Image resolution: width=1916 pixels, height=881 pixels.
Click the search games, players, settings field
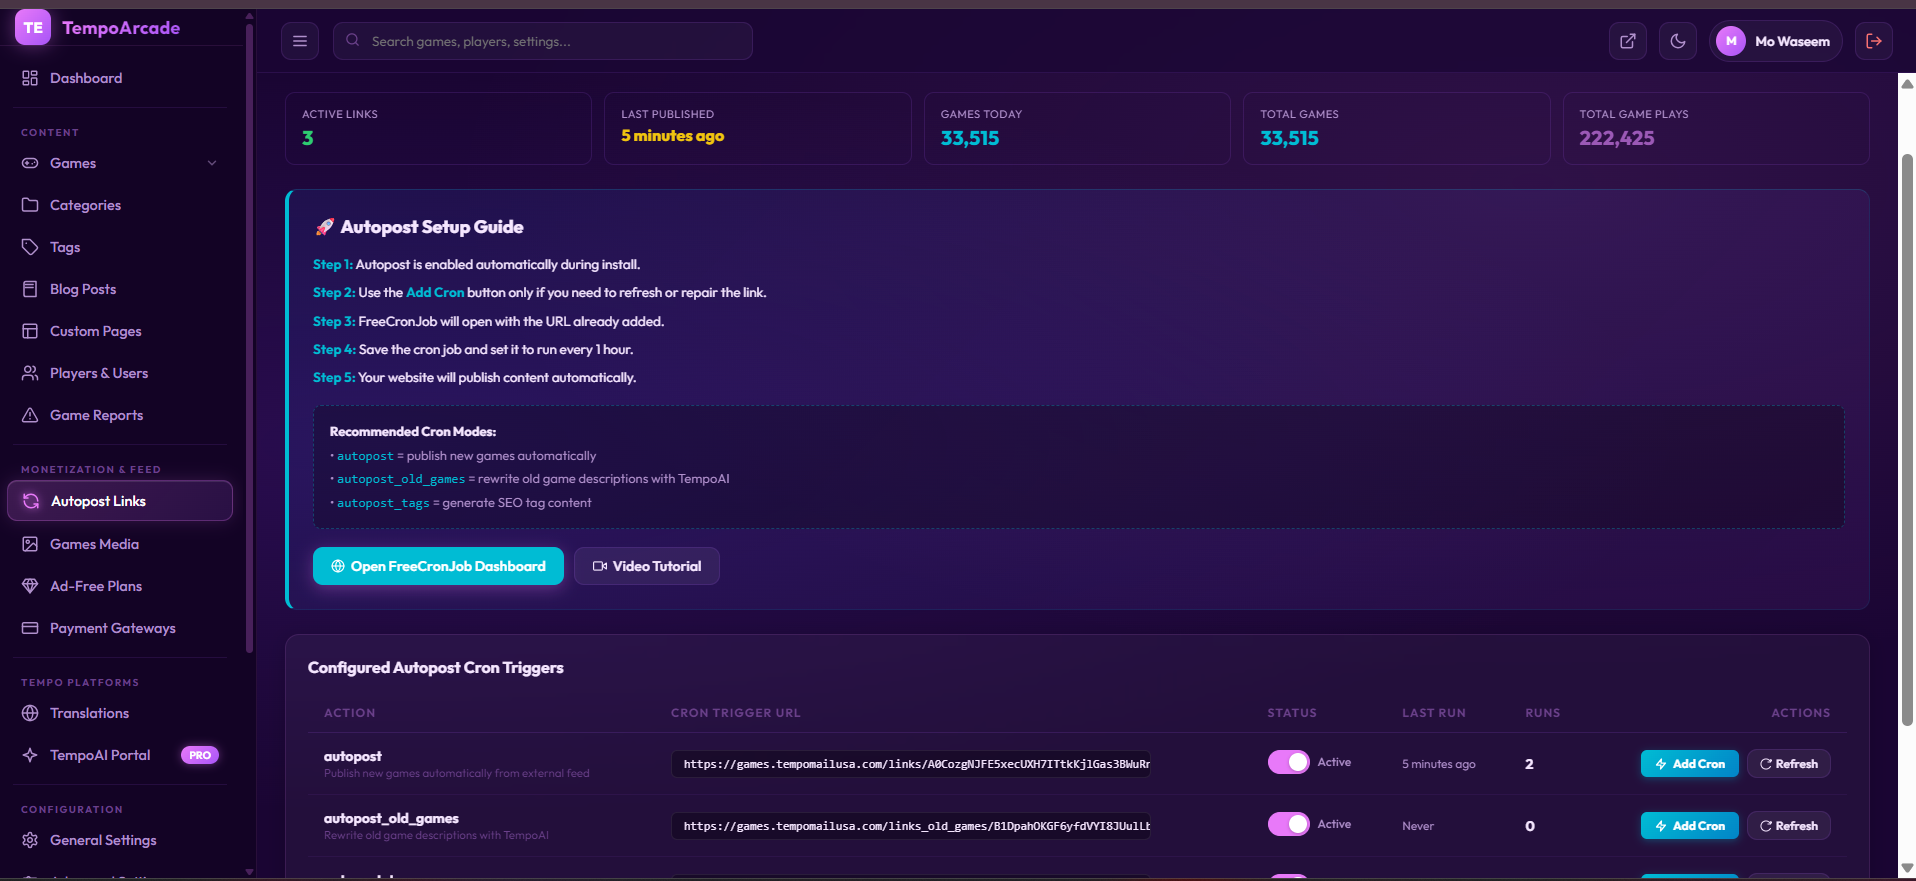tap(543, 41)
